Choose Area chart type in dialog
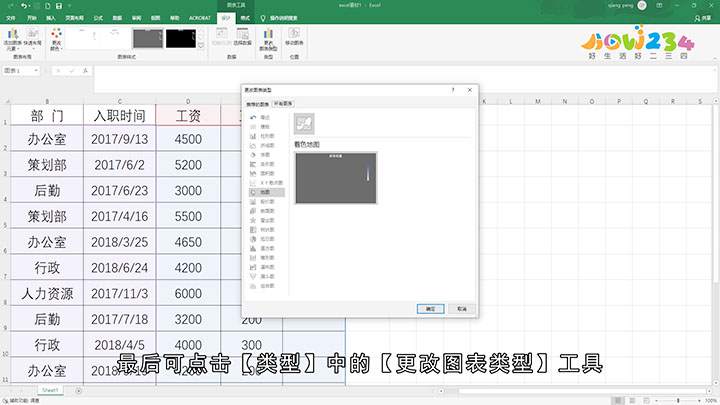Viewport: 720px width, 405px height. pos(266,174)
